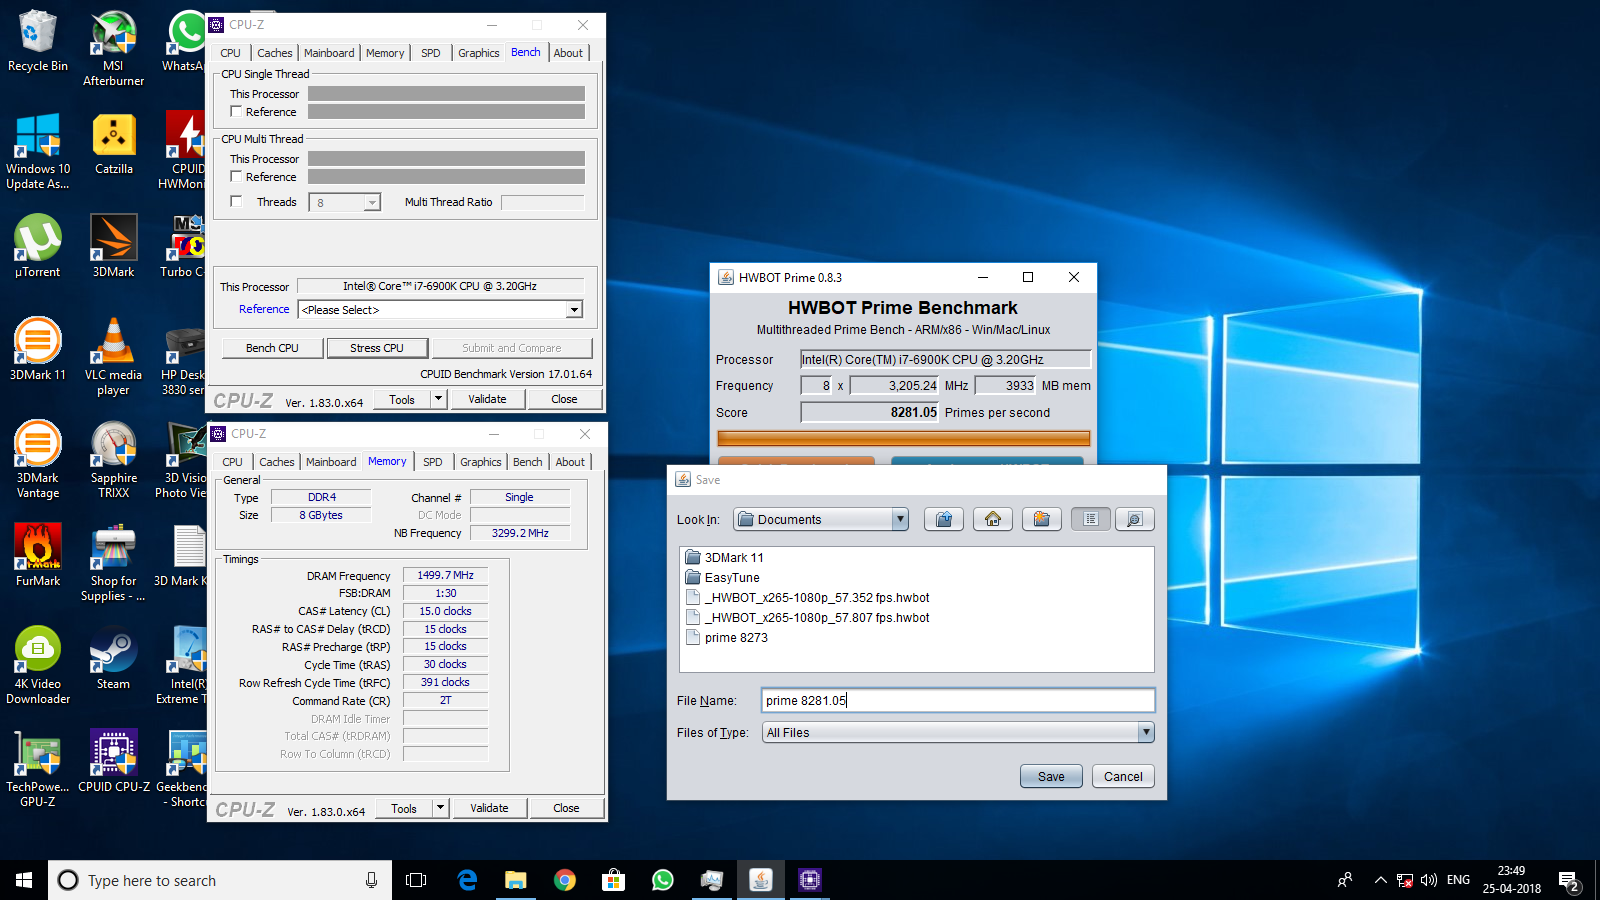1600x900 pixels.
Task: Open File Explorer from taskbar
Action: click(x=515, y=880)
